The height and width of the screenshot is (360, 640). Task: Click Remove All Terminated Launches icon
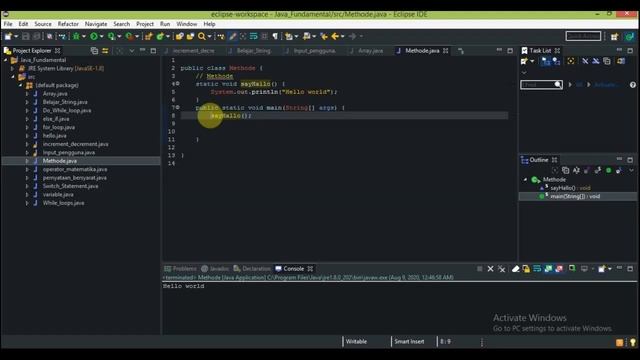pos(502,269)
